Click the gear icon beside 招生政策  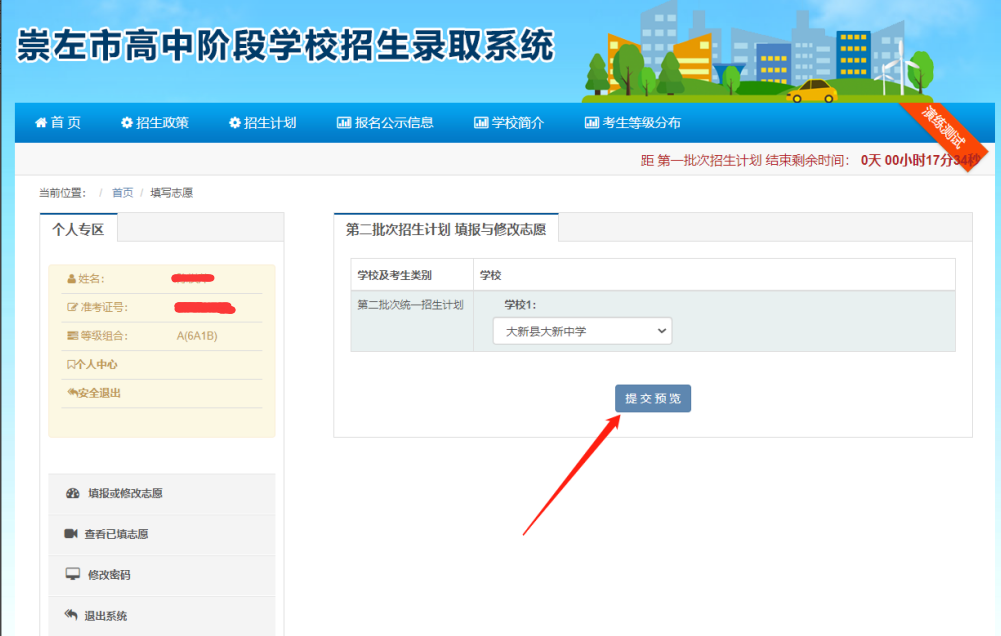tap(127, 123)
